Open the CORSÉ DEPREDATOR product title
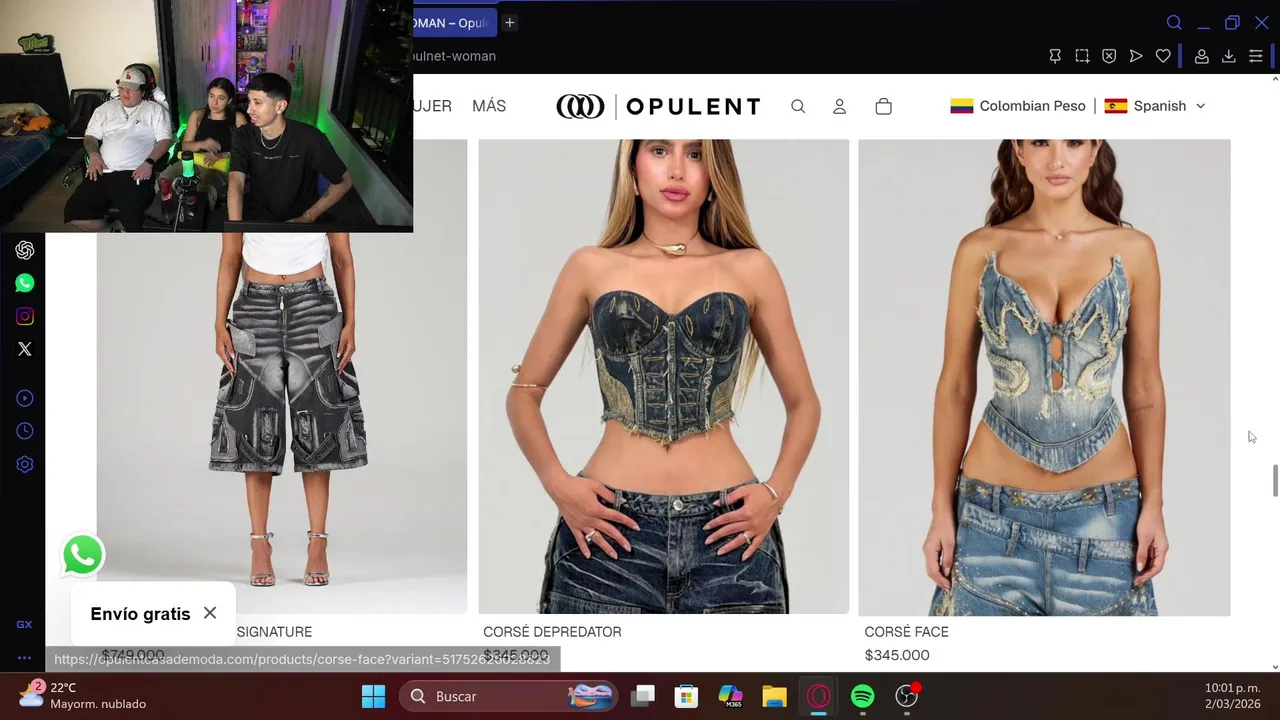 pos(552,632)
